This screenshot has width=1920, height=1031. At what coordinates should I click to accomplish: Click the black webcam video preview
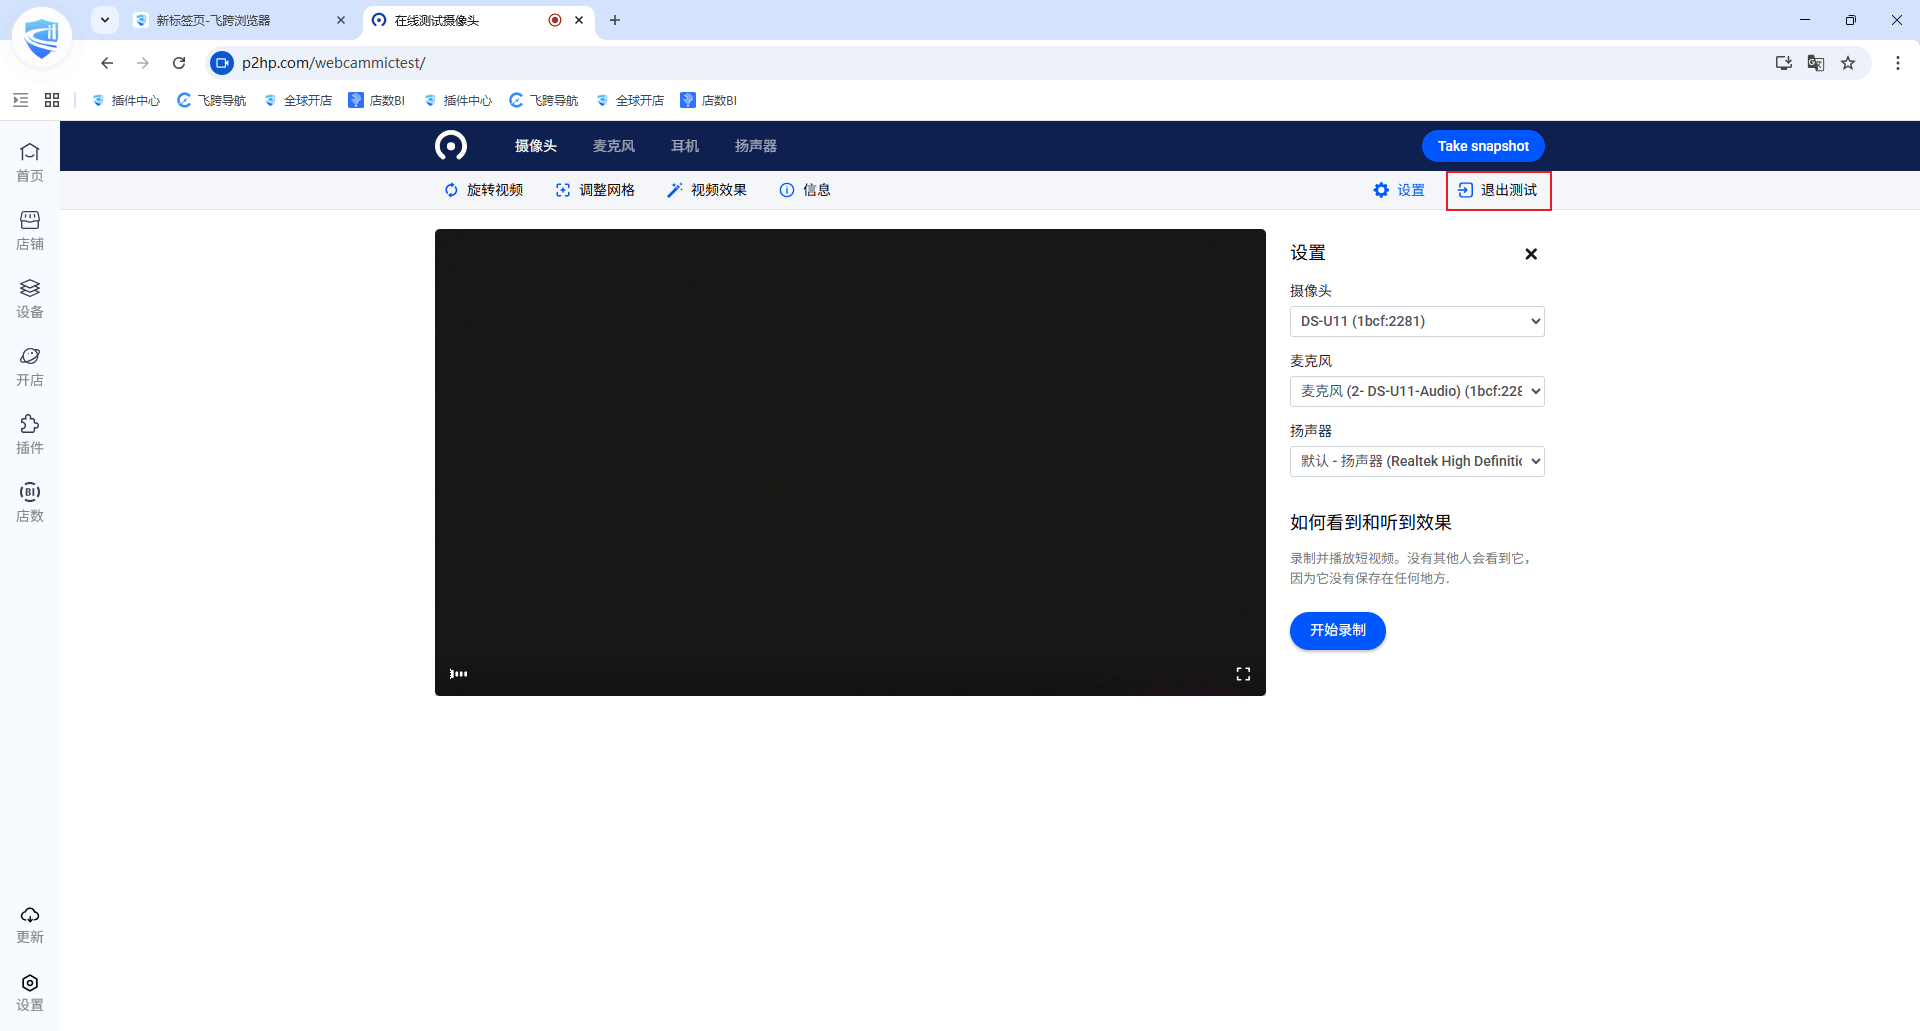(x=850, y=462)
